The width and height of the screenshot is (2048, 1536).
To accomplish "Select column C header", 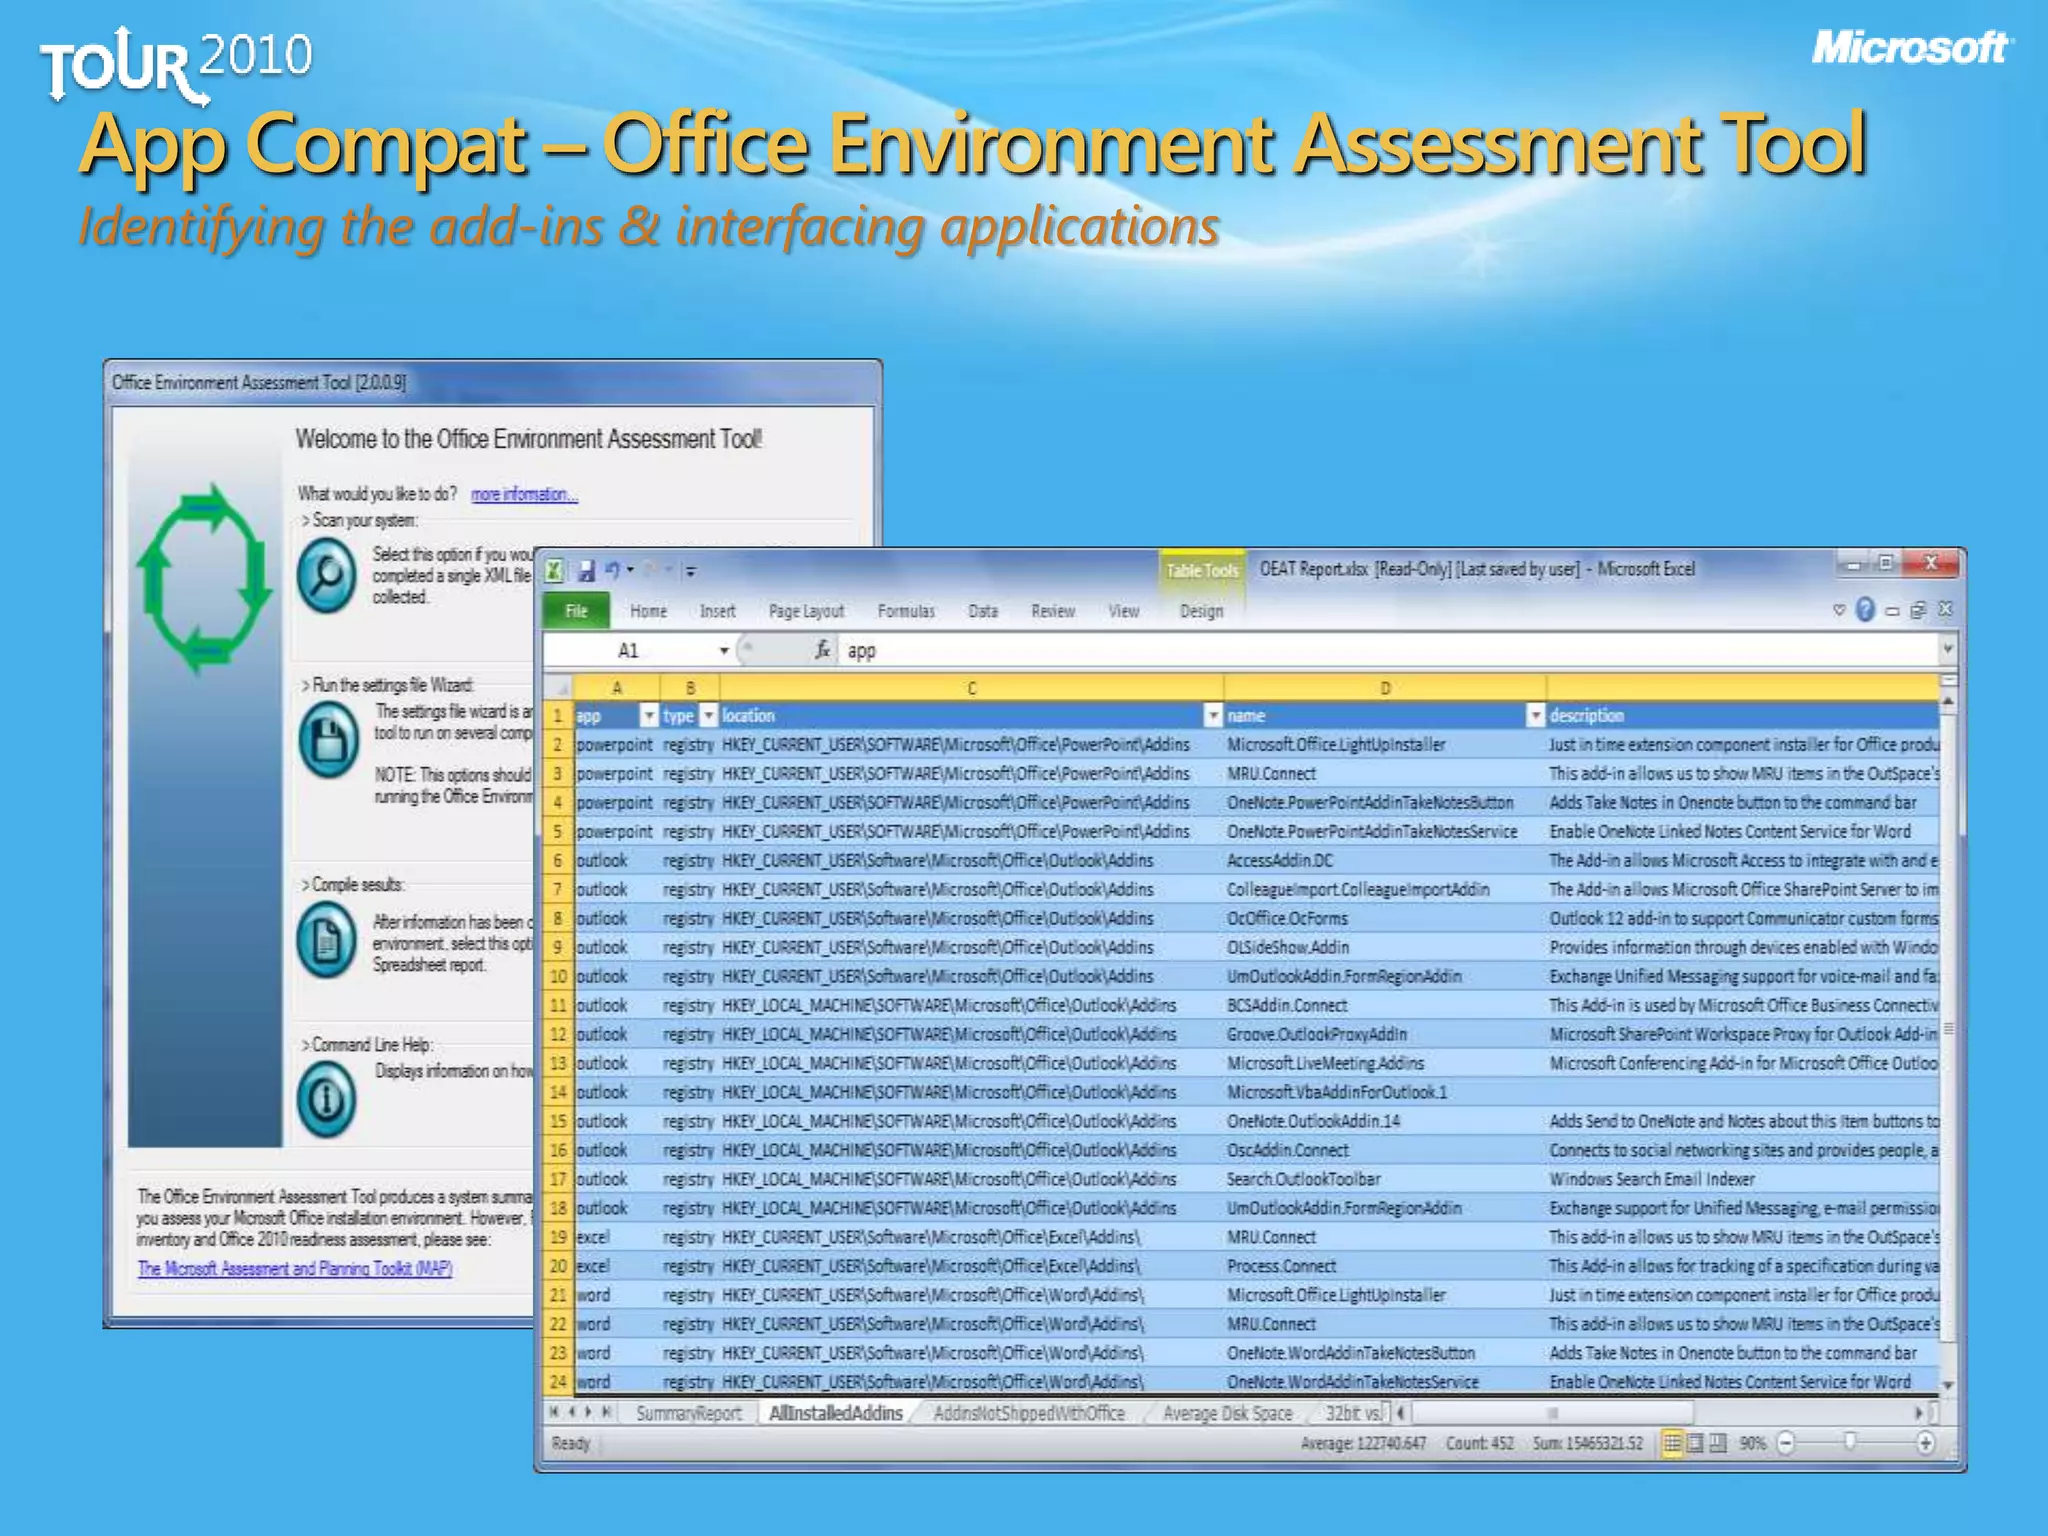I will [x=971, y=688].
